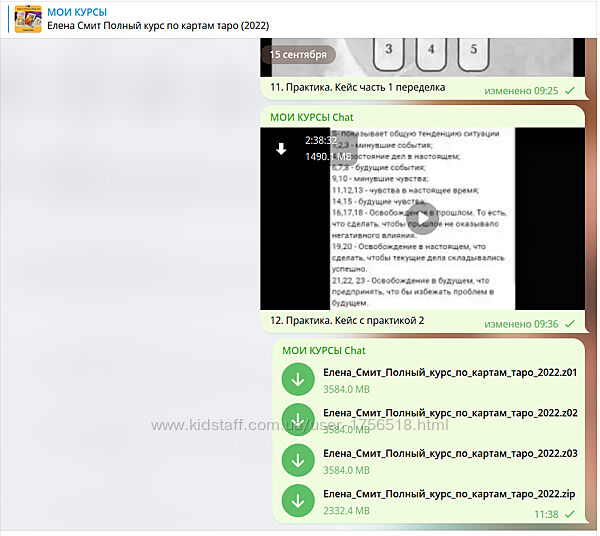Image resolution: width=600 pixels, height=536 pixels.
Task: Click the МОИ КУРСЫ Chat sender name above video
Action: click(x=312, y=117)
